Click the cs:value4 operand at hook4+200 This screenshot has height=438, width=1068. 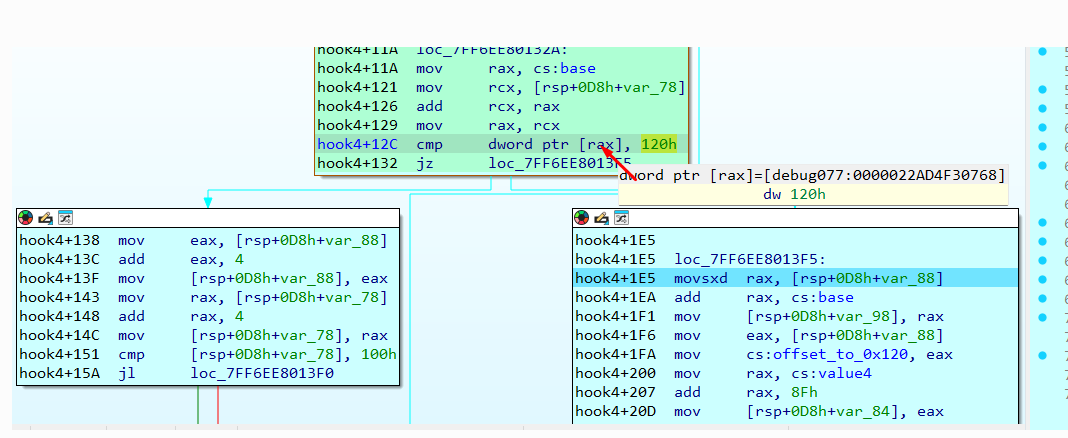829,373
